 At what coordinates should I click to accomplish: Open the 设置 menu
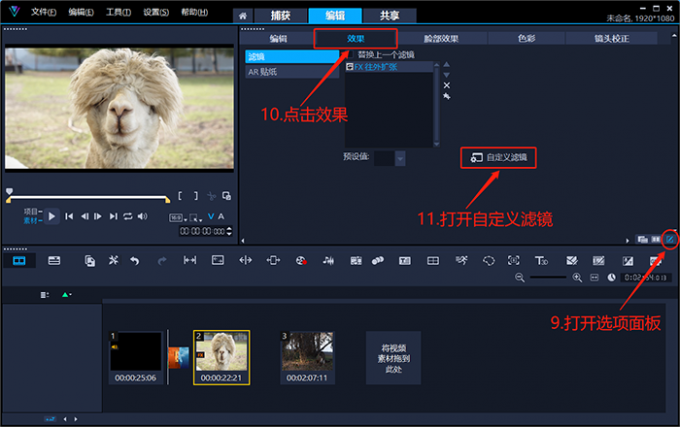(156, 12)
